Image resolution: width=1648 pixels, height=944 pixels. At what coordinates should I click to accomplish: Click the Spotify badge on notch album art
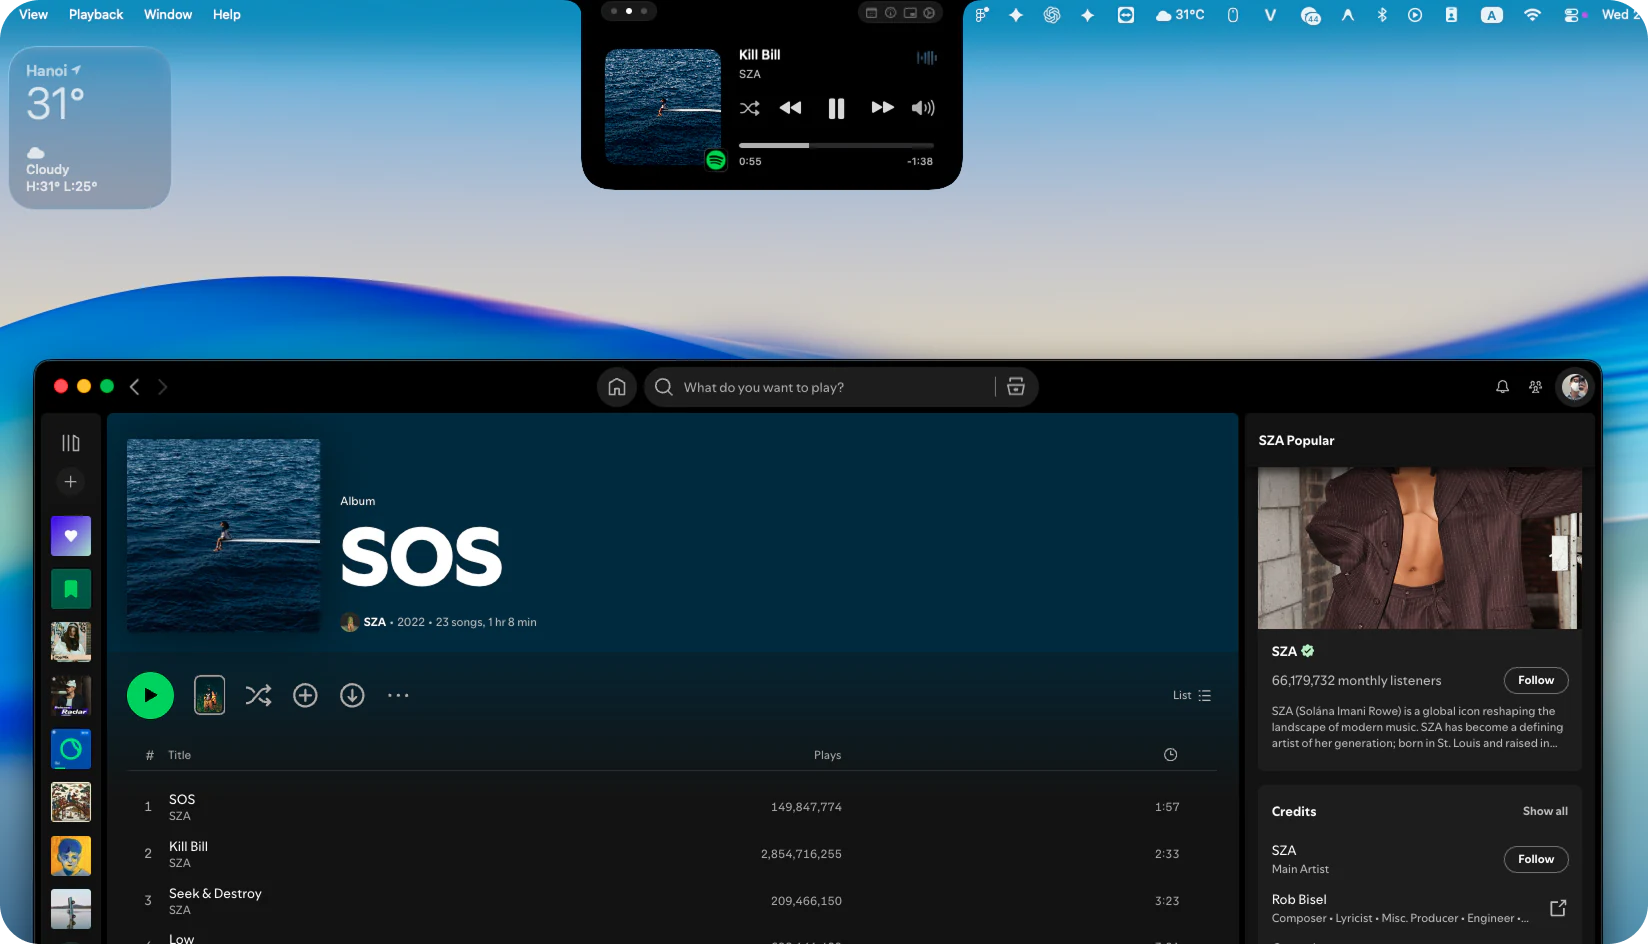click(x=715, y=160)
